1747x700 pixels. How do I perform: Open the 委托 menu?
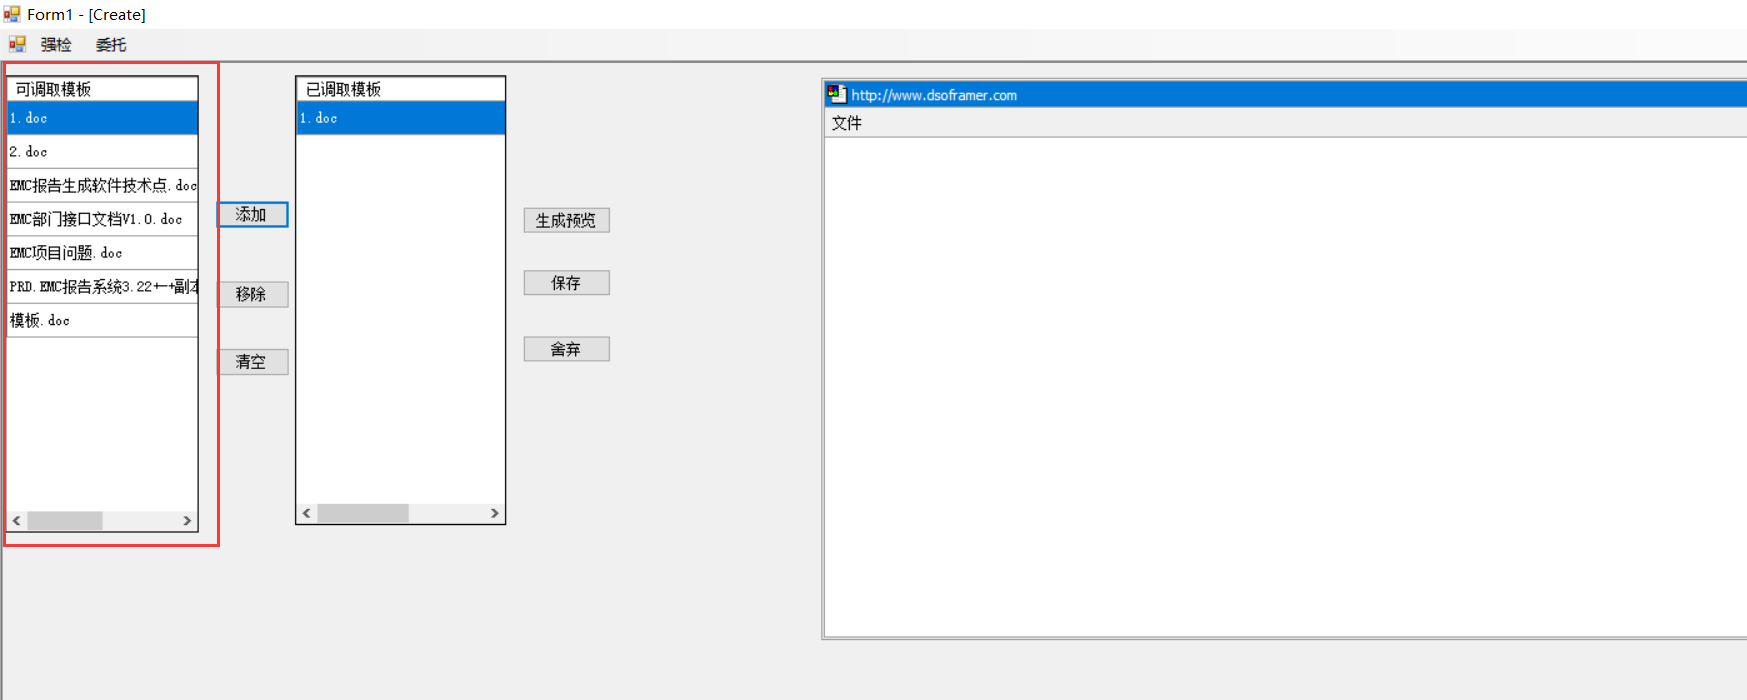111,44
